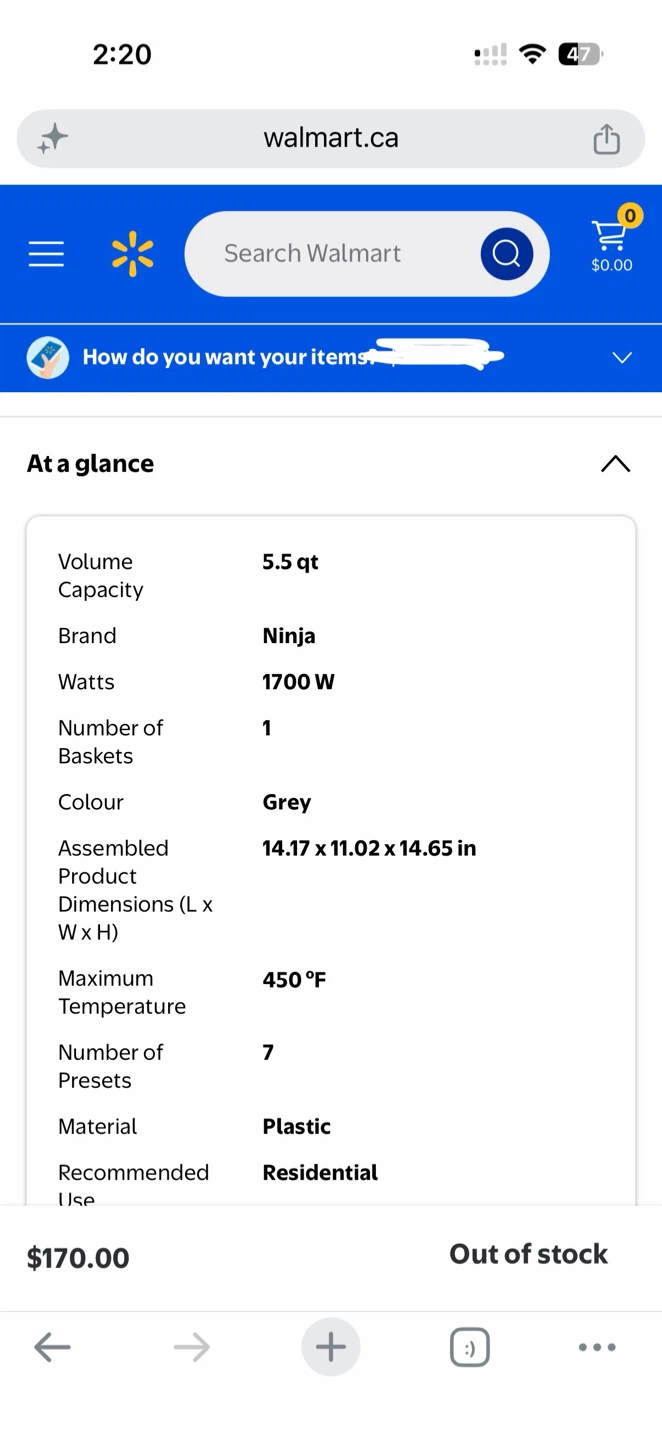Tap the Walmart spark logo
Viewport: 662px width, 1440px height.
click(132, 254)
